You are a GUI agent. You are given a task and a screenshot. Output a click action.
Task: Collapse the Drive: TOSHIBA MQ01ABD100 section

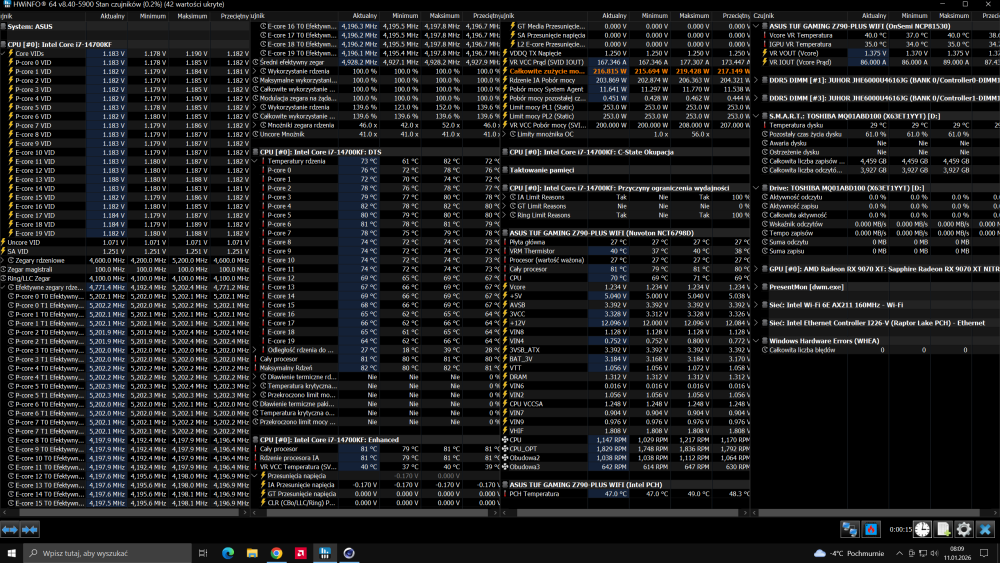pyautogui.click(x=755, y=188)
